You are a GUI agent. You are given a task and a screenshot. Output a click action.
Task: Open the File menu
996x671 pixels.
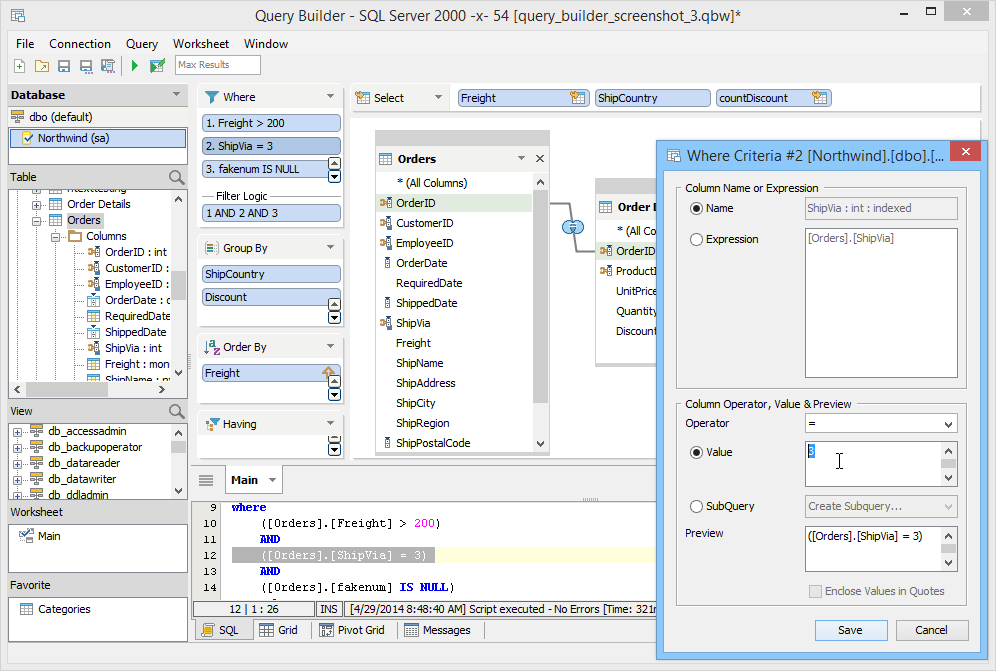pos(25,44)
